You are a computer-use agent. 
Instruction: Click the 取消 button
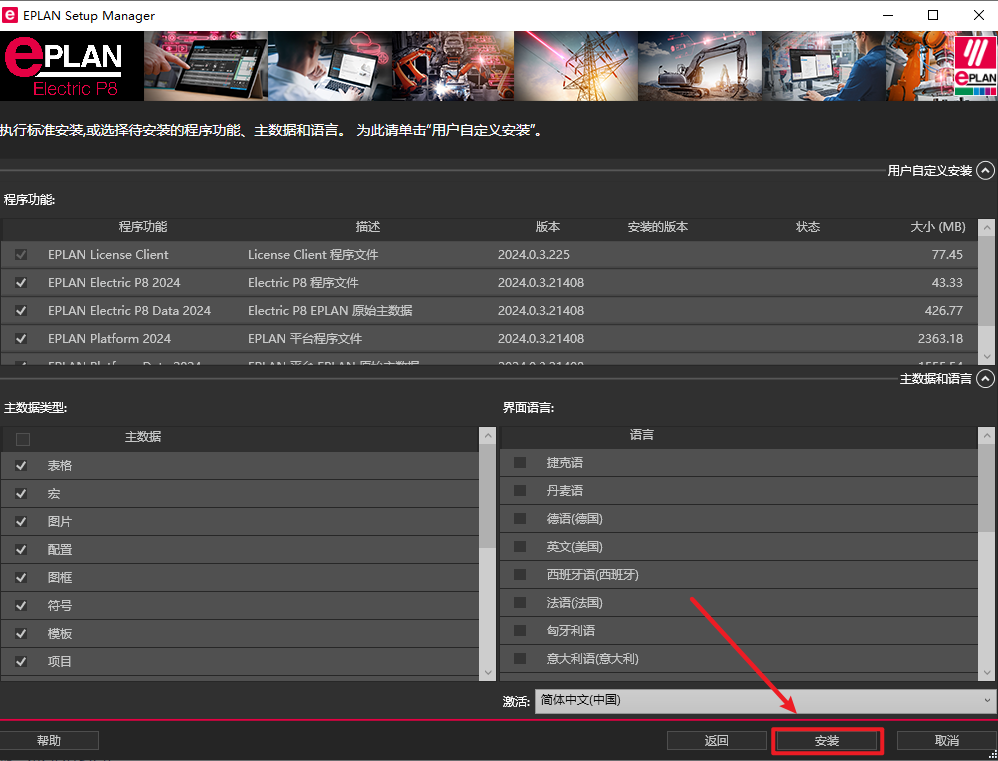(946, 741)
